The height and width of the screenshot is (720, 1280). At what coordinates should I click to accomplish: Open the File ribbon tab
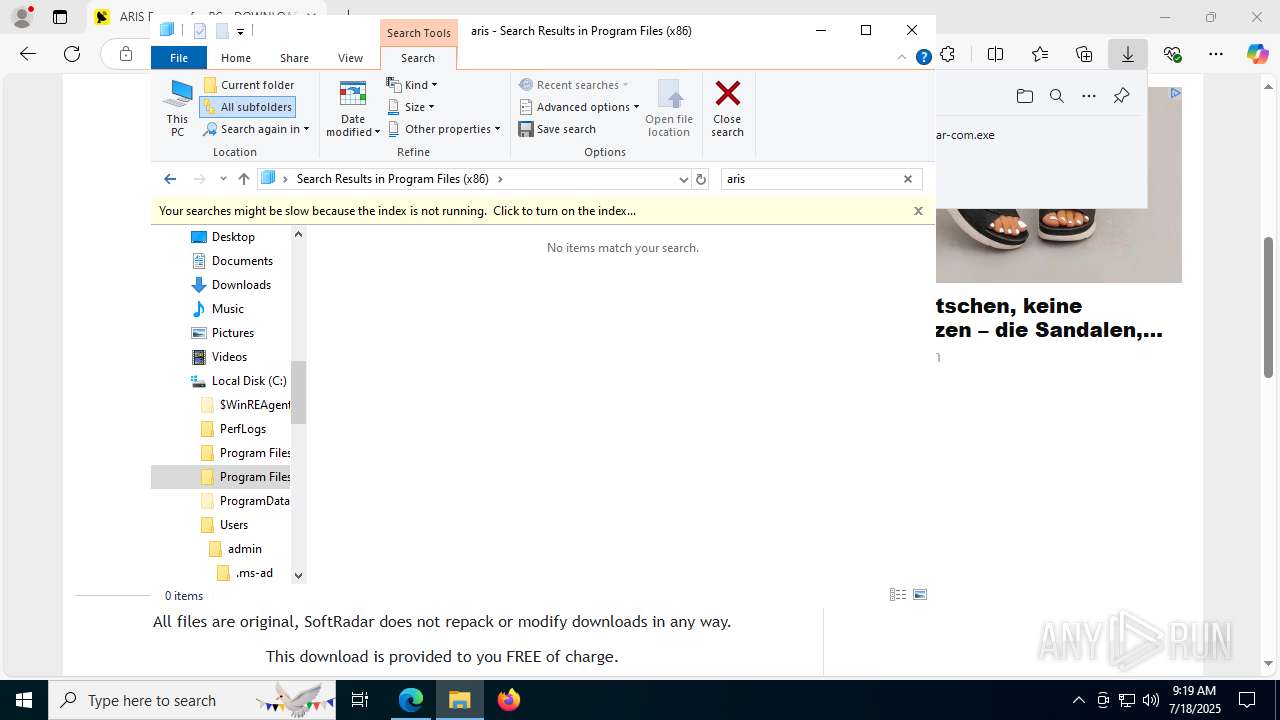(x=179, y=58)
